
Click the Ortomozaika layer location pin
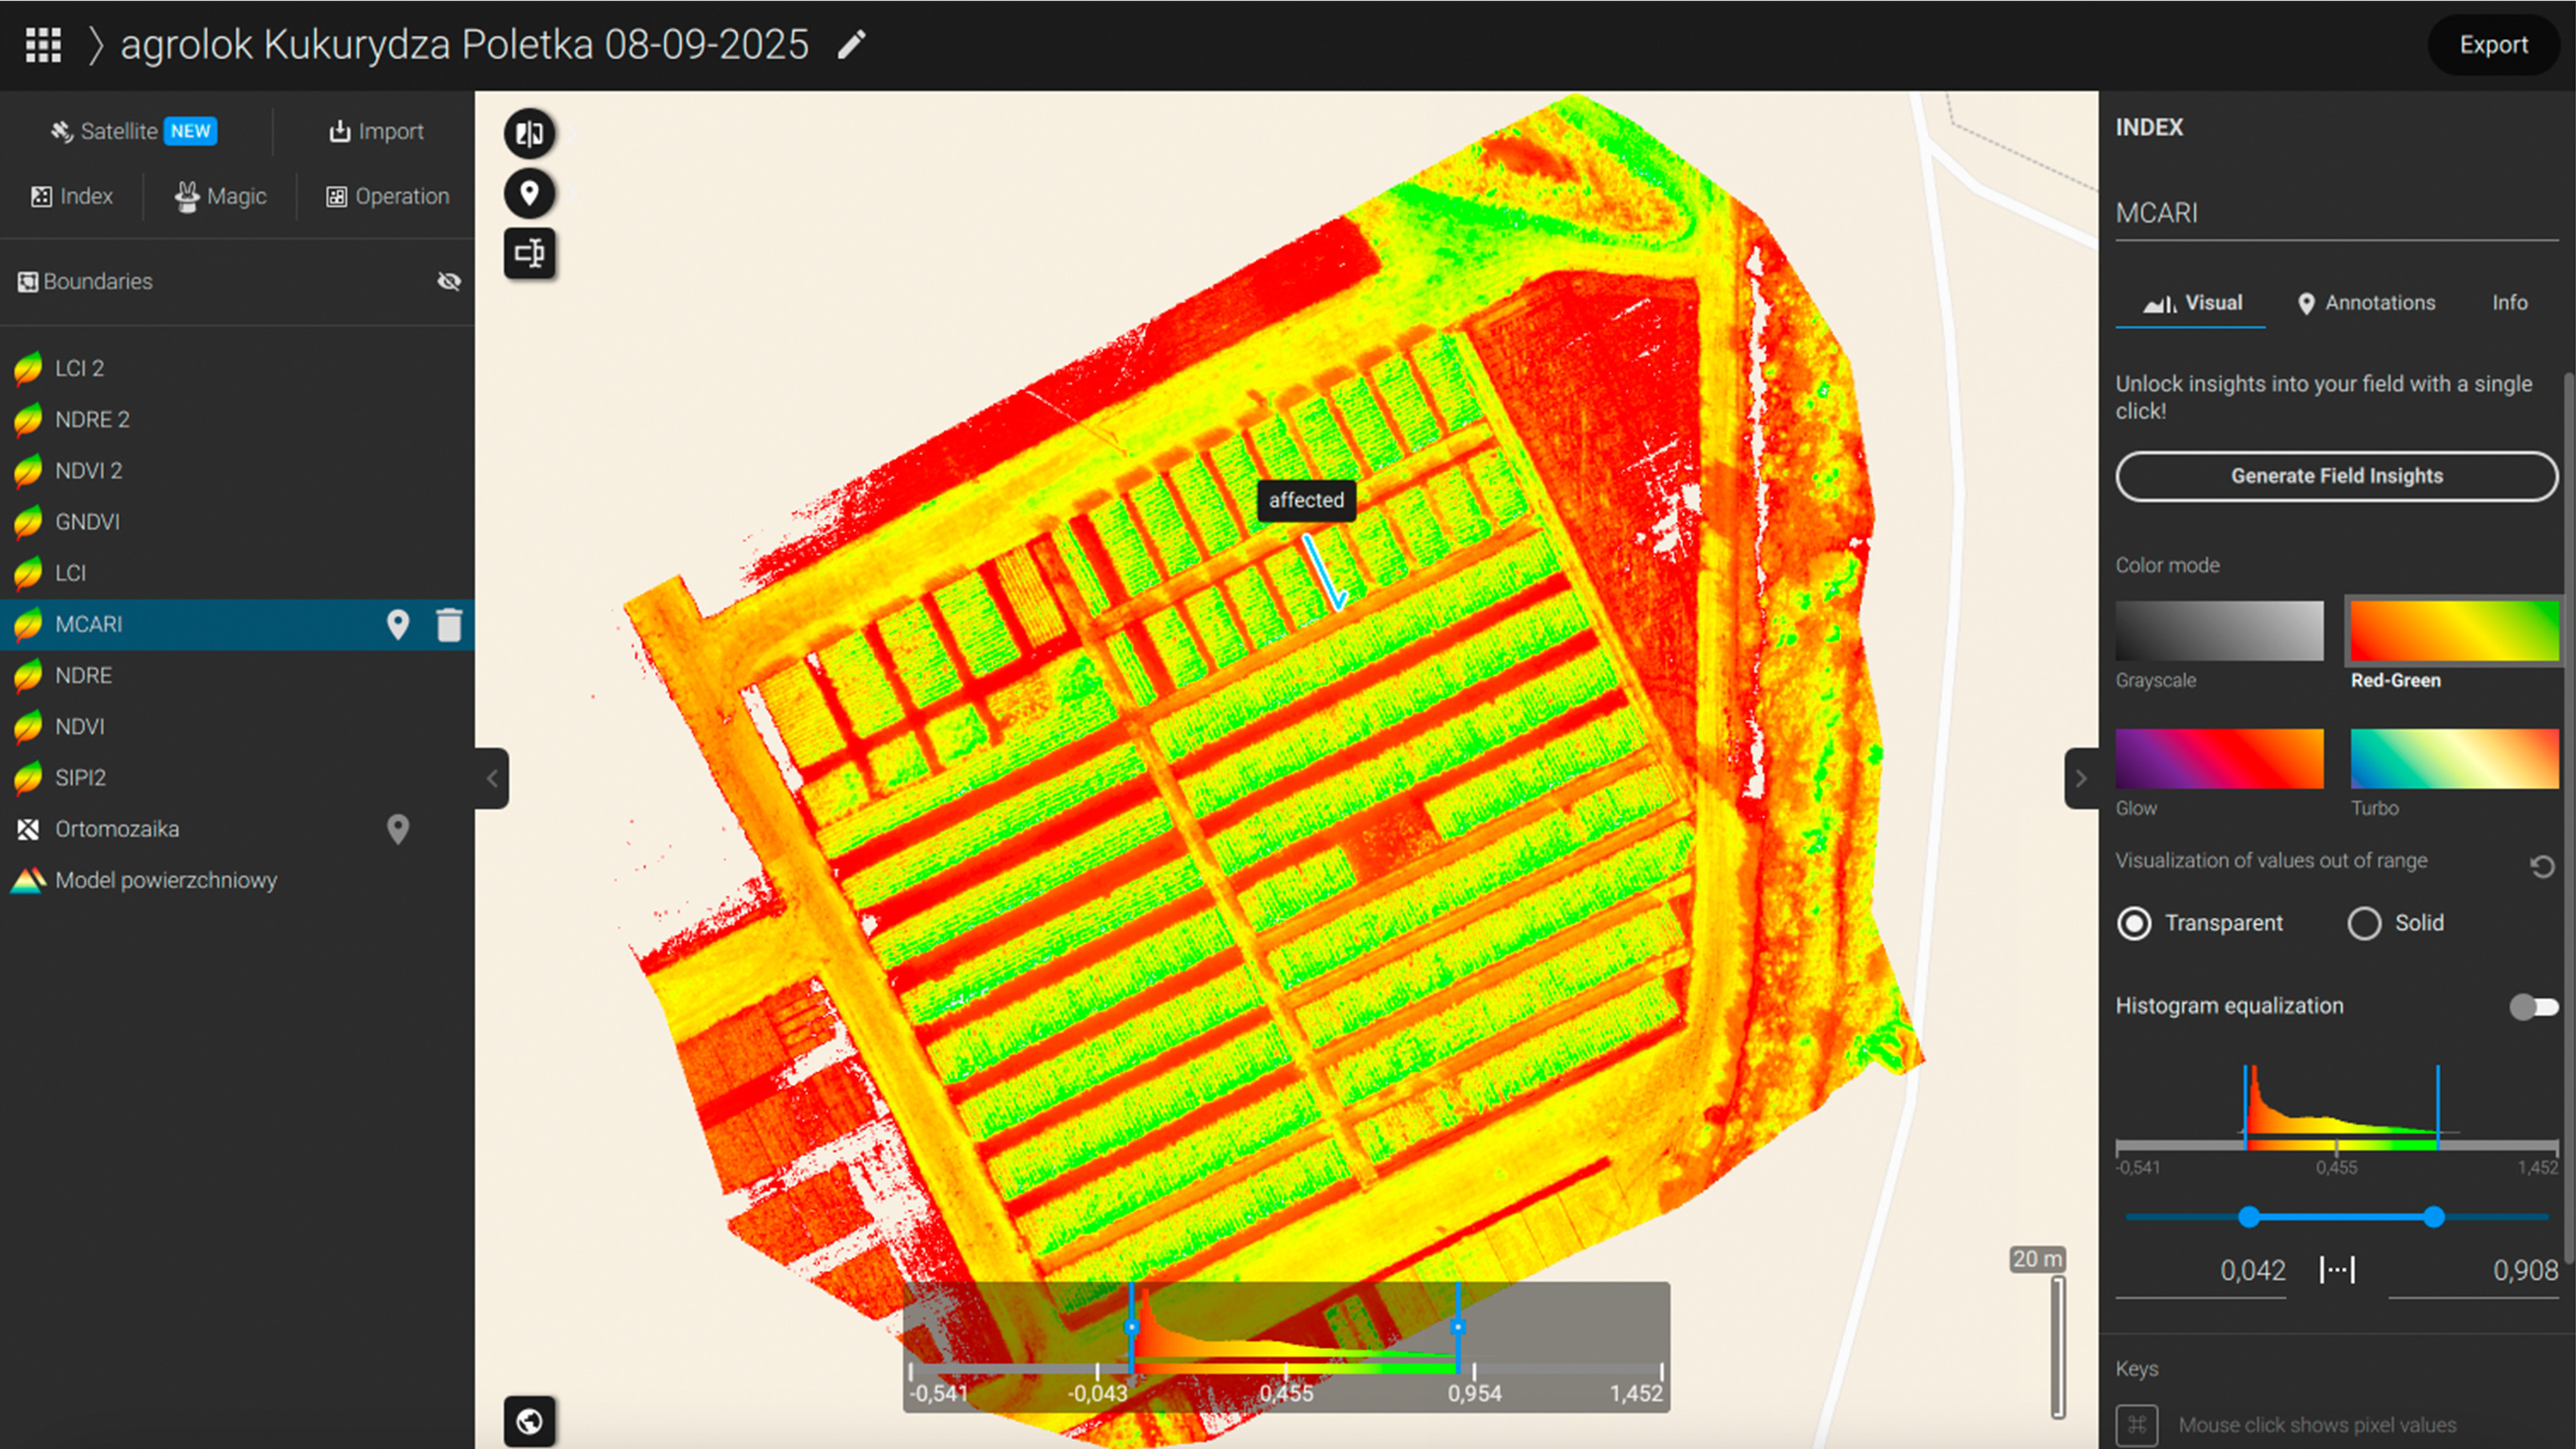click(x=398, y=829)
